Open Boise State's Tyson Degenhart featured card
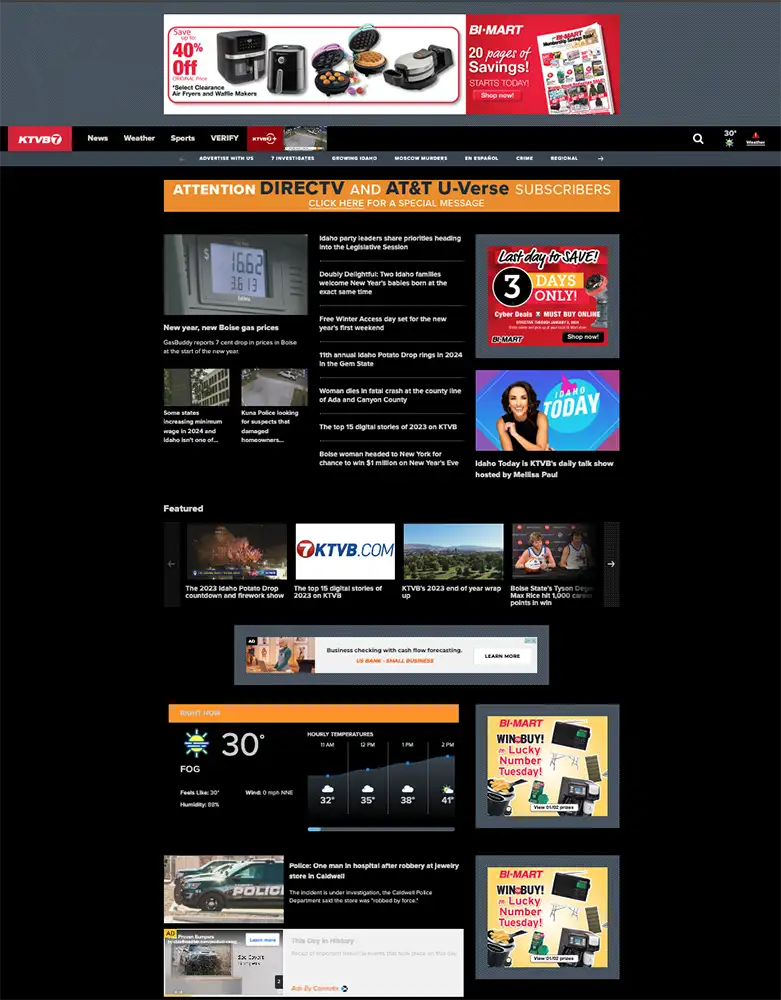Image resolution: width=781 pixels, height=1000 pixels. pyautogui.click(x=553, y=564)
